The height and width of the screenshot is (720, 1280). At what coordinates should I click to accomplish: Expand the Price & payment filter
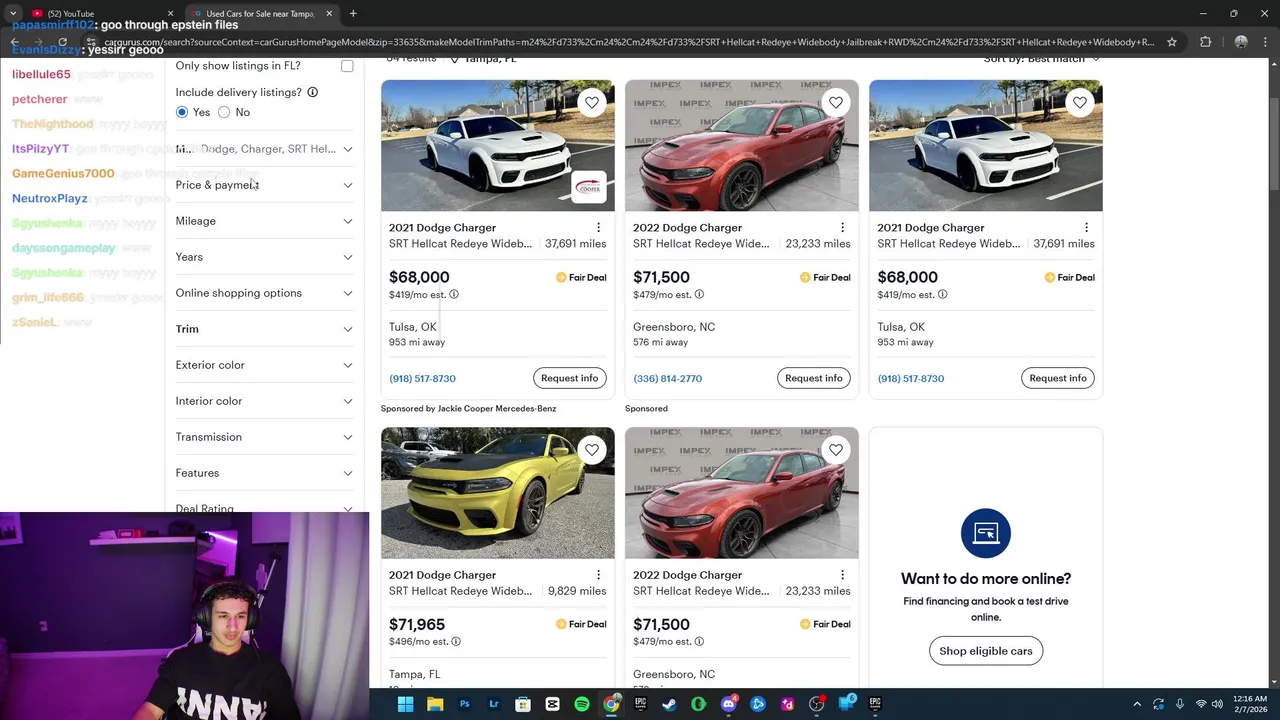click(264, 185)
